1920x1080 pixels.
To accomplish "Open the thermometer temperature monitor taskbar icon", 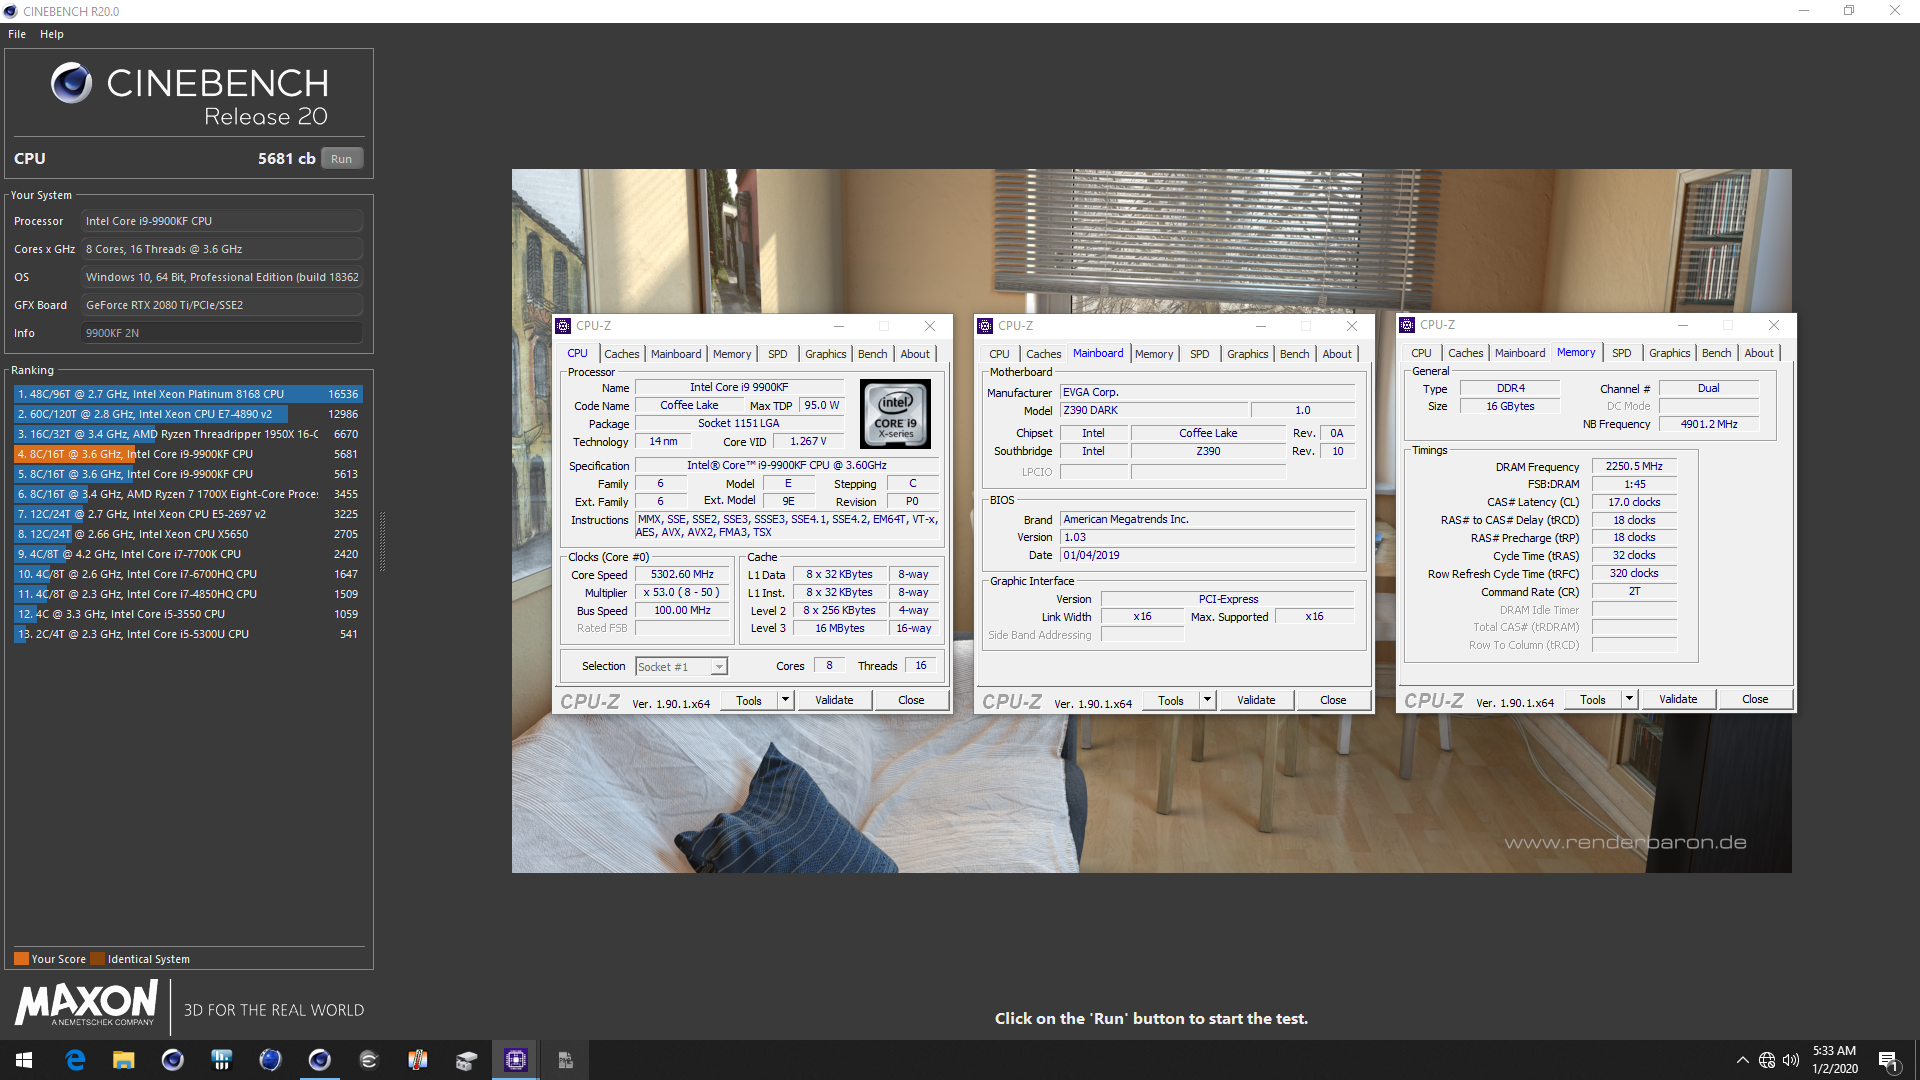I will (417, 1060).
